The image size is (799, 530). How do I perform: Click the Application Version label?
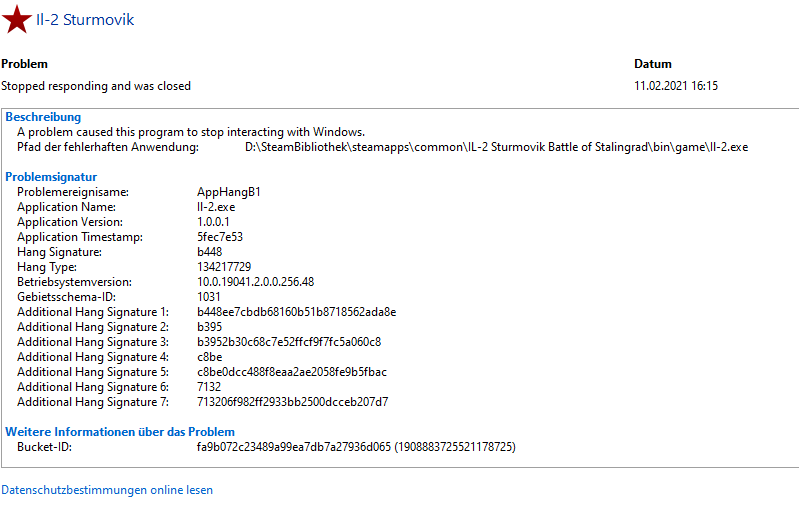(x=70, y=222)
